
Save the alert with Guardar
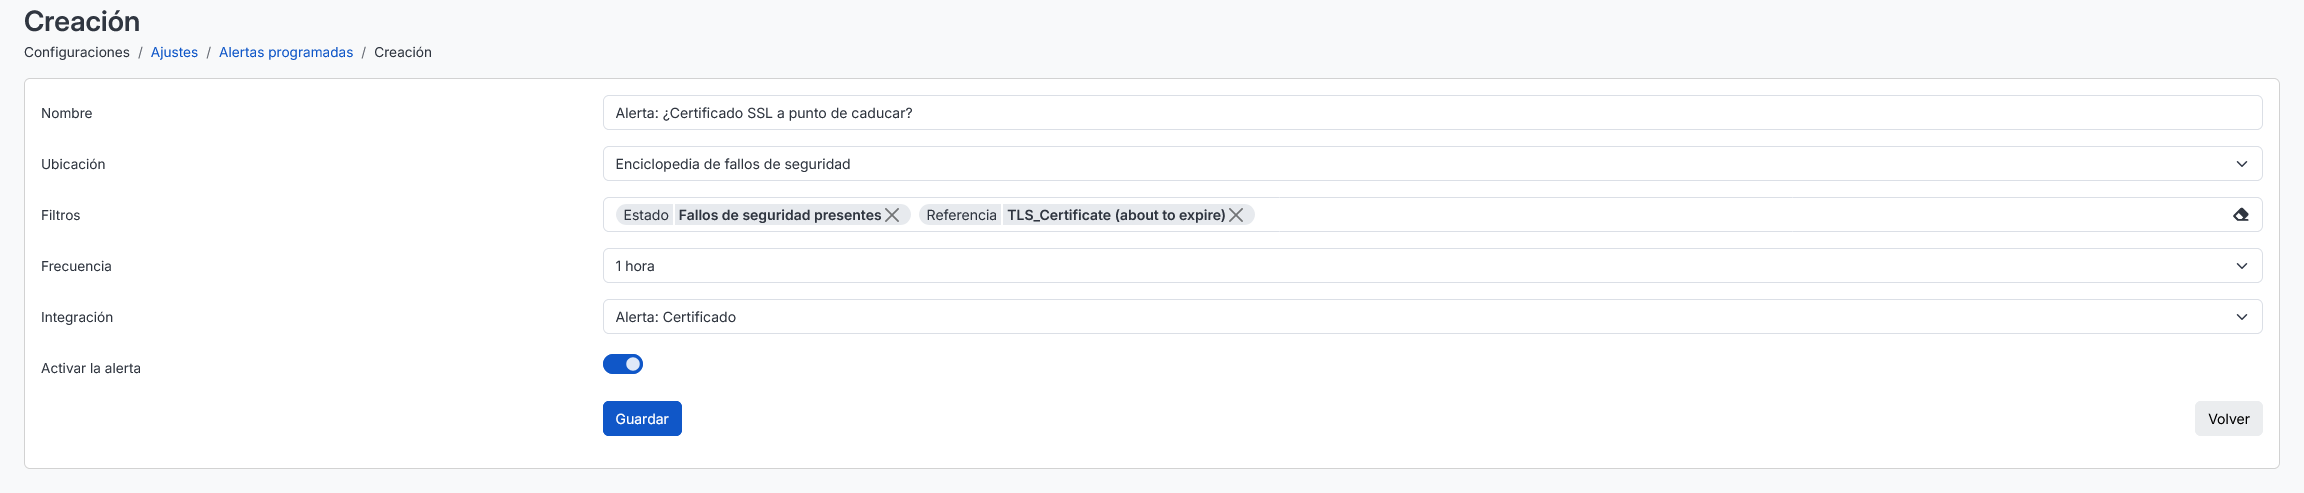pos(642,419)
